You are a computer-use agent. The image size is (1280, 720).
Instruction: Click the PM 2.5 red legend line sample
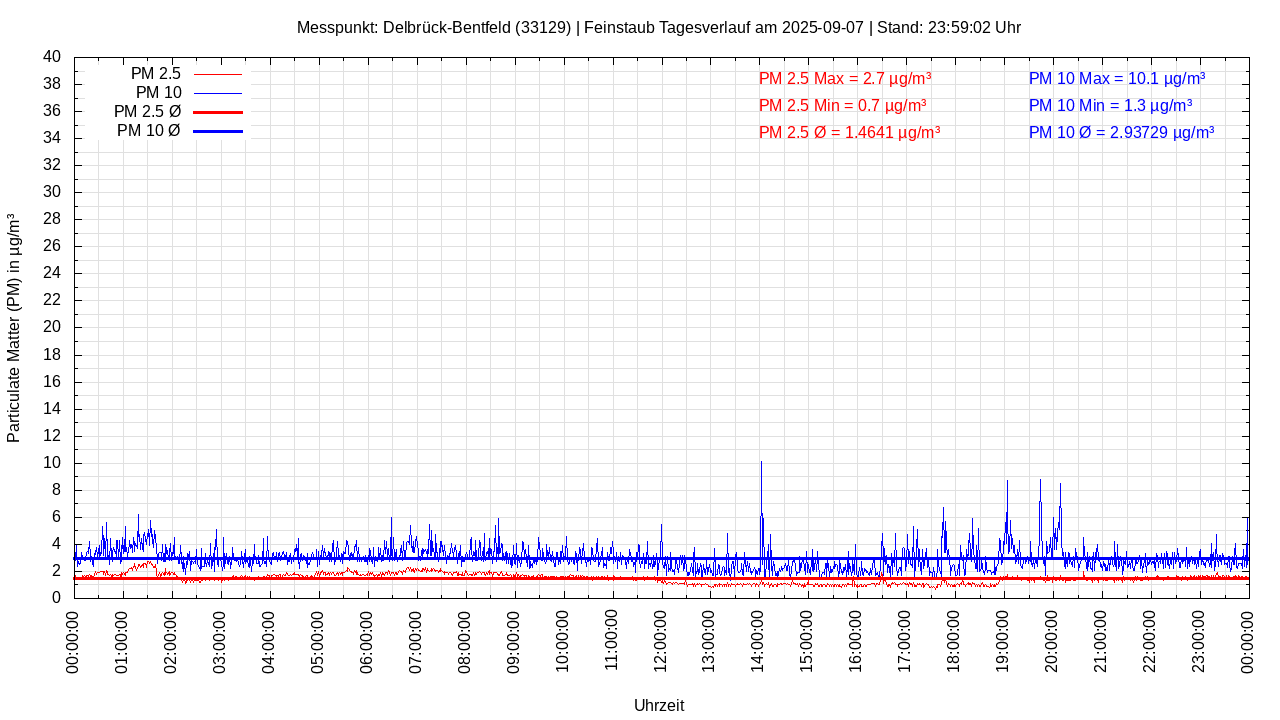217,74
